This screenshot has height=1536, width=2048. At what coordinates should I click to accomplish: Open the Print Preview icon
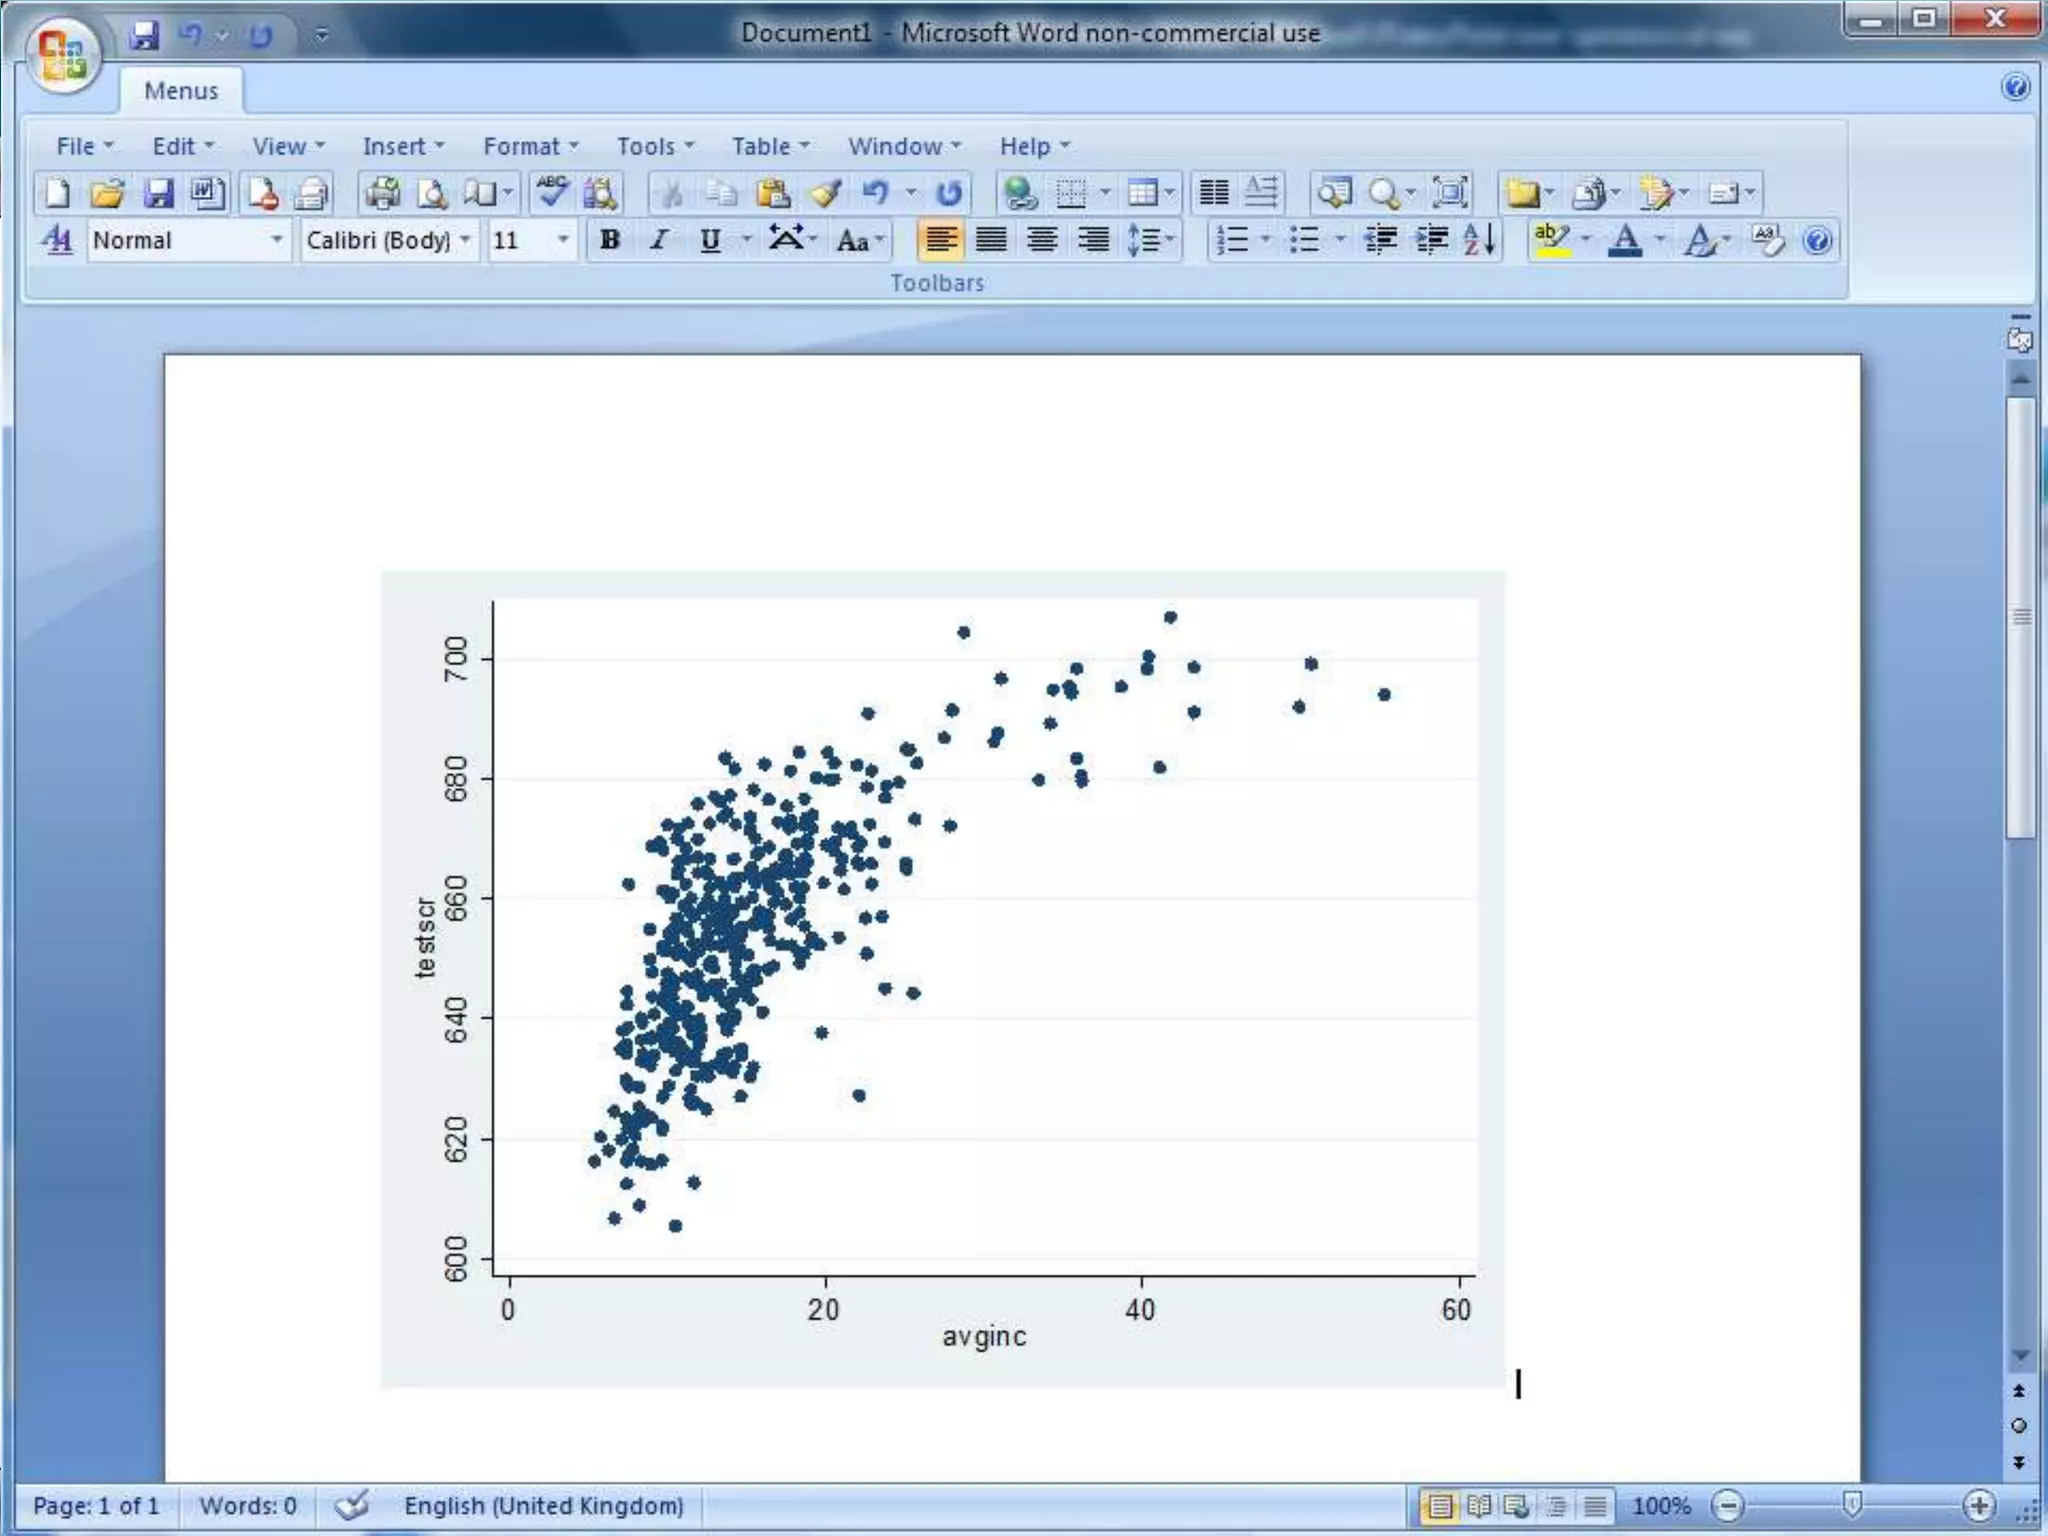(432, 192)
